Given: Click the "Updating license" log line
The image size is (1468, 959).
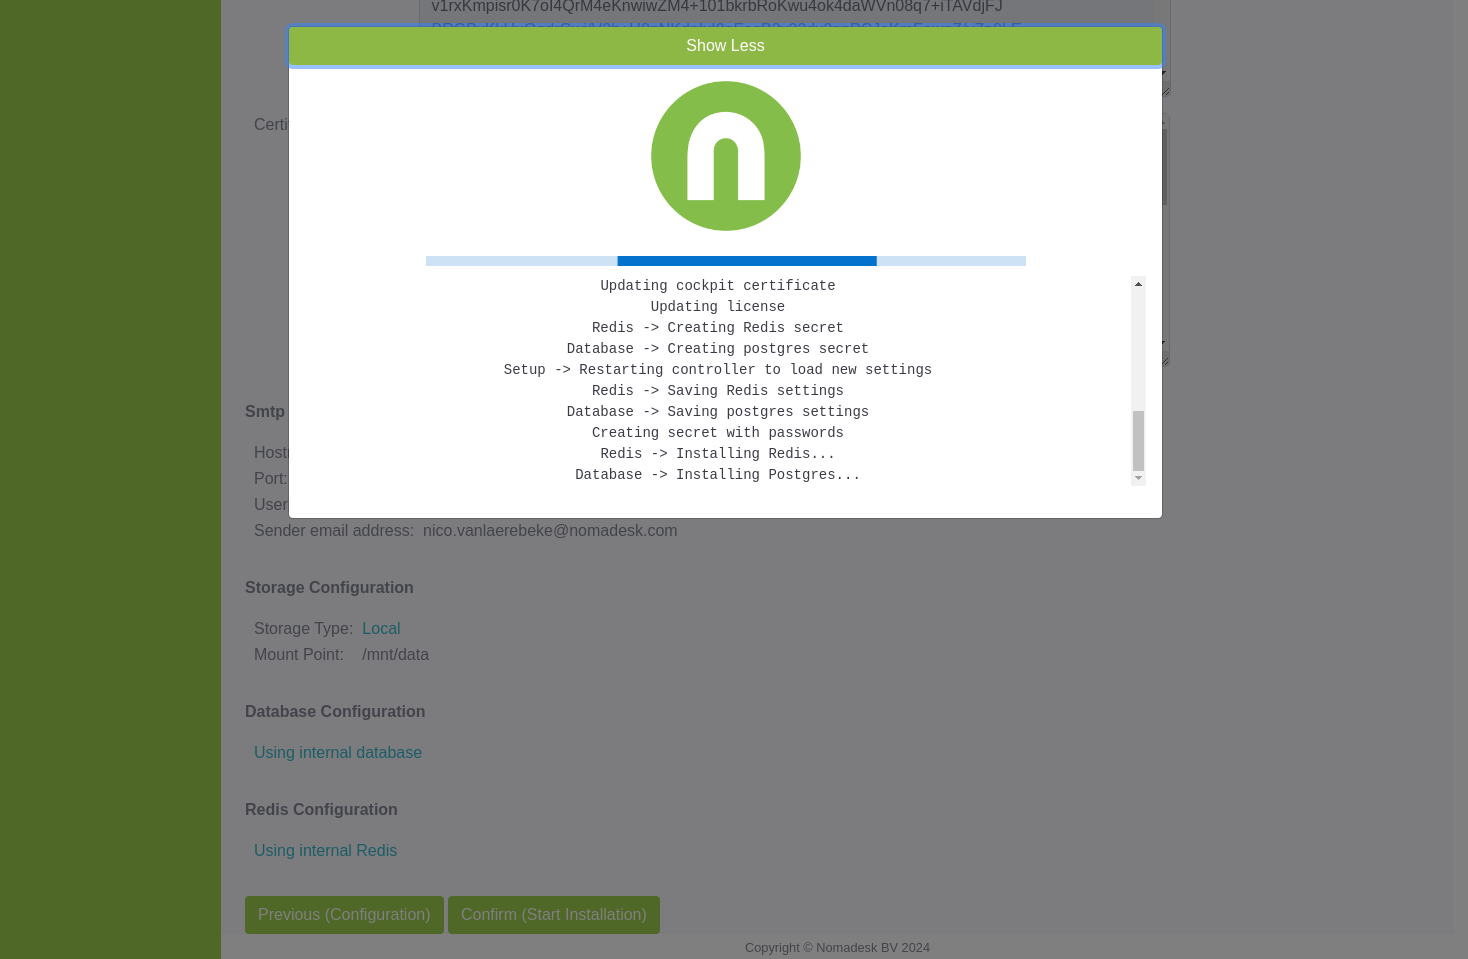Looking at the screenshot, I should coord(718,307).
